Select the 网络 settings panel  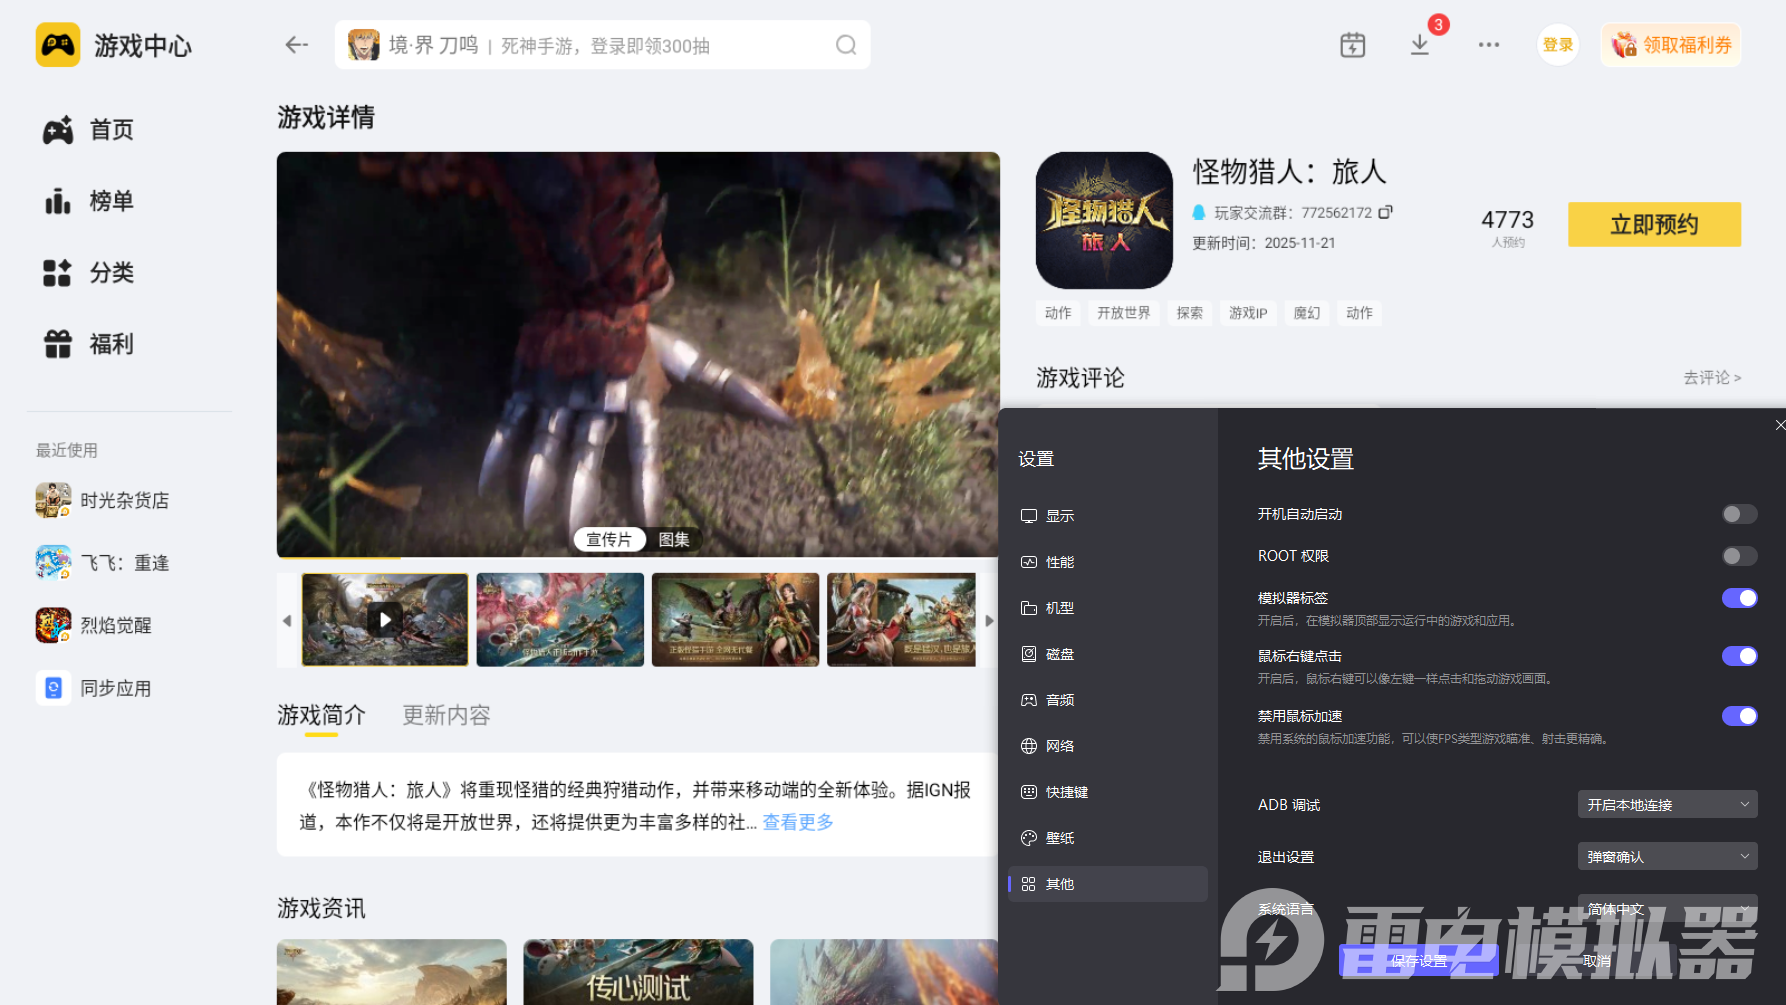[1060, 746]
